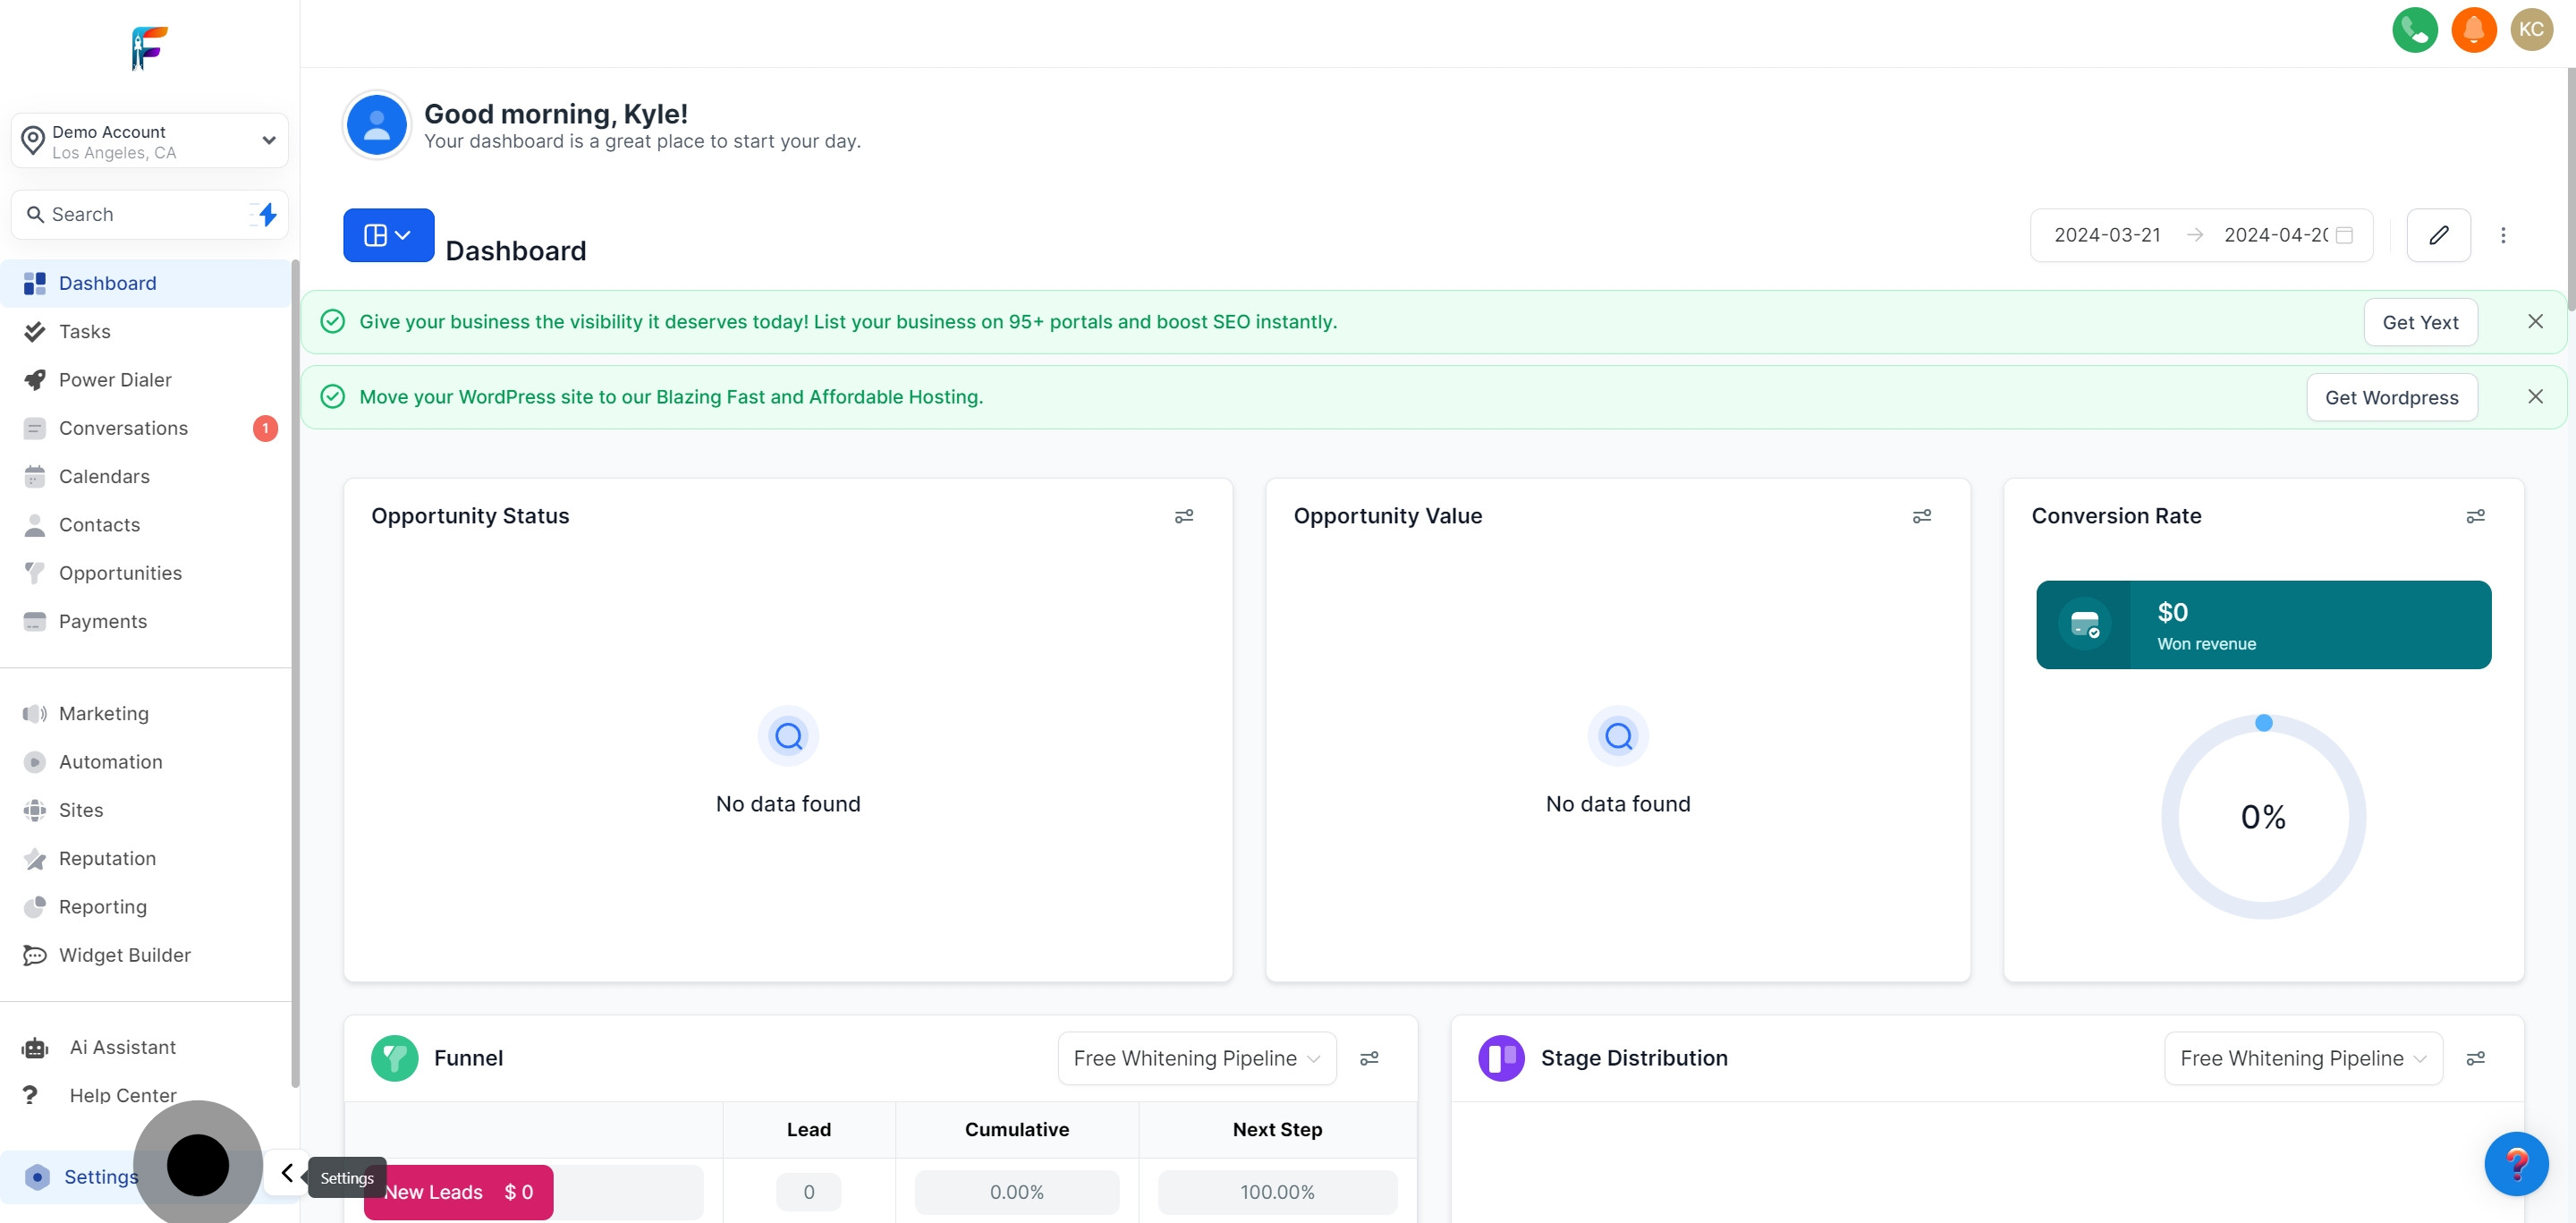
Task: Open the blue help question mark bubble
Action: click(2515, 1163)
